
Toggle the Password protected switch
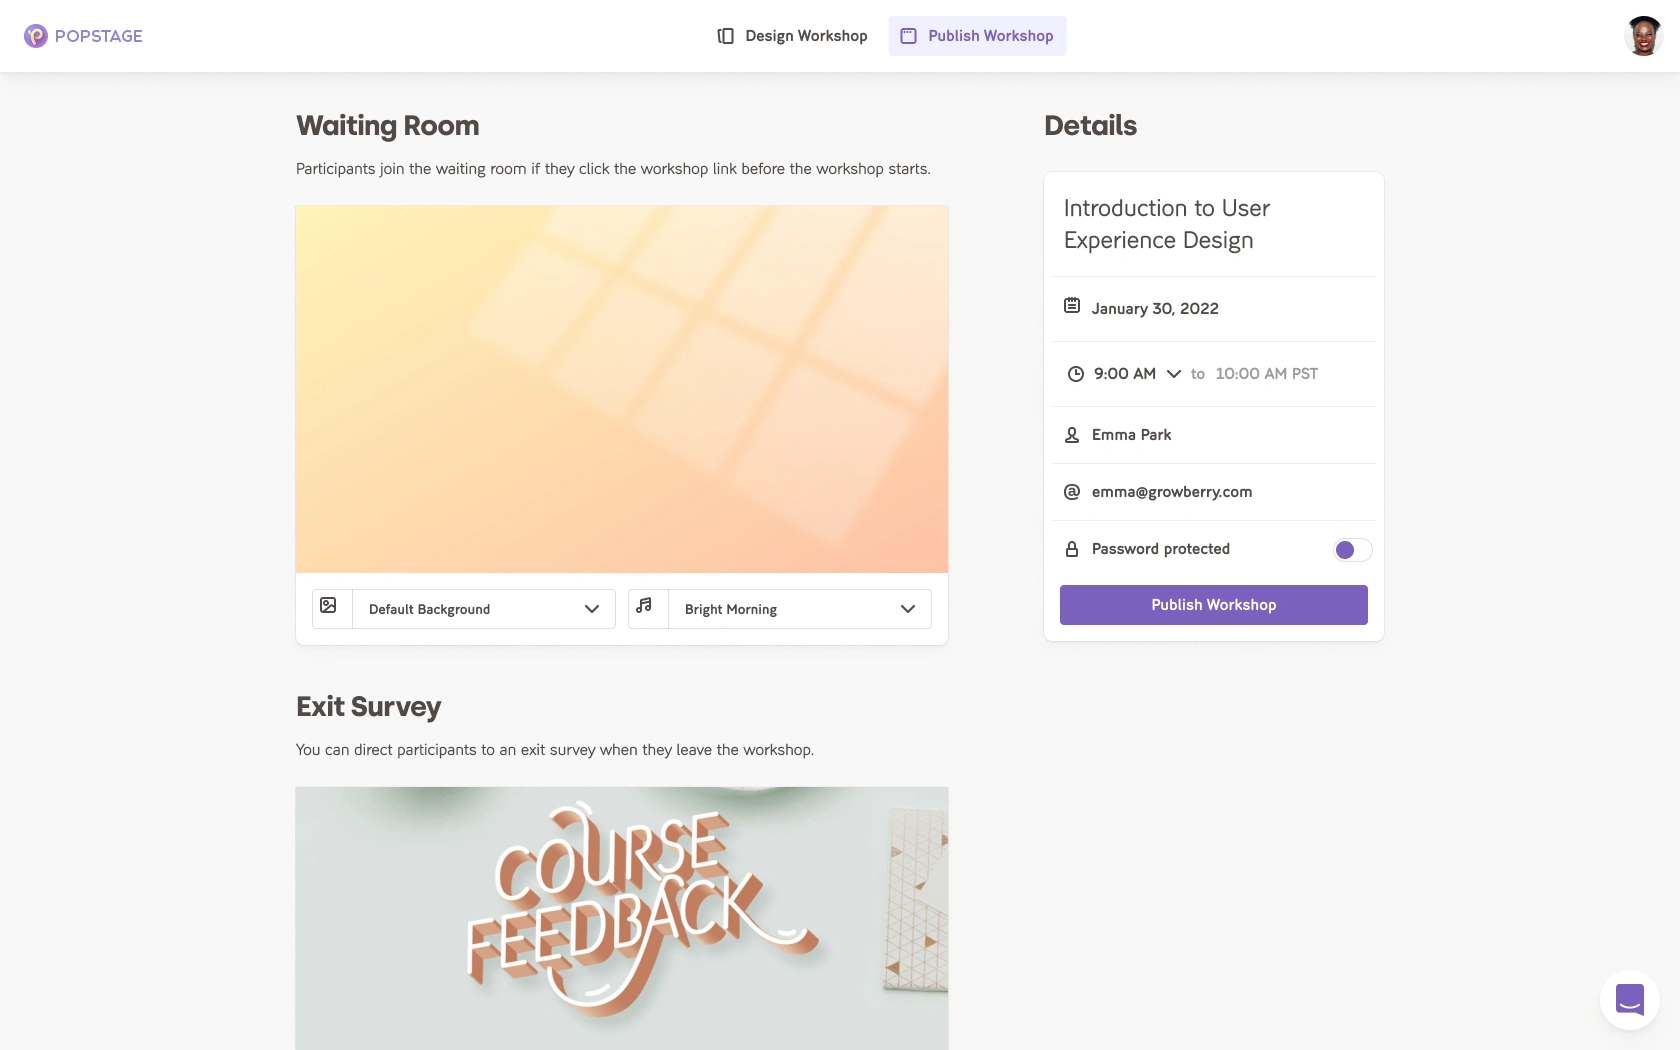click(1352, 550)
